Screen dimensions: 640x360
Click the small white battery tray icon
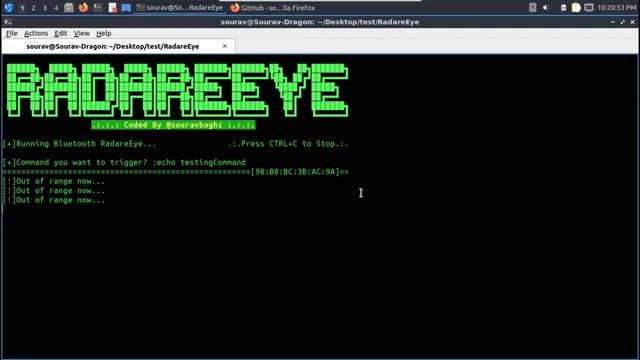coord(563,8)
